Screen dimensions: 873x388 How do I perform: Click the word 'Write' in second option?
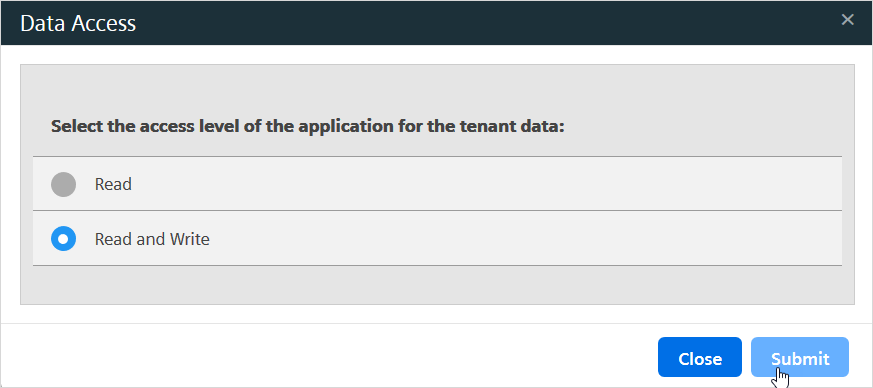[189, 239]
